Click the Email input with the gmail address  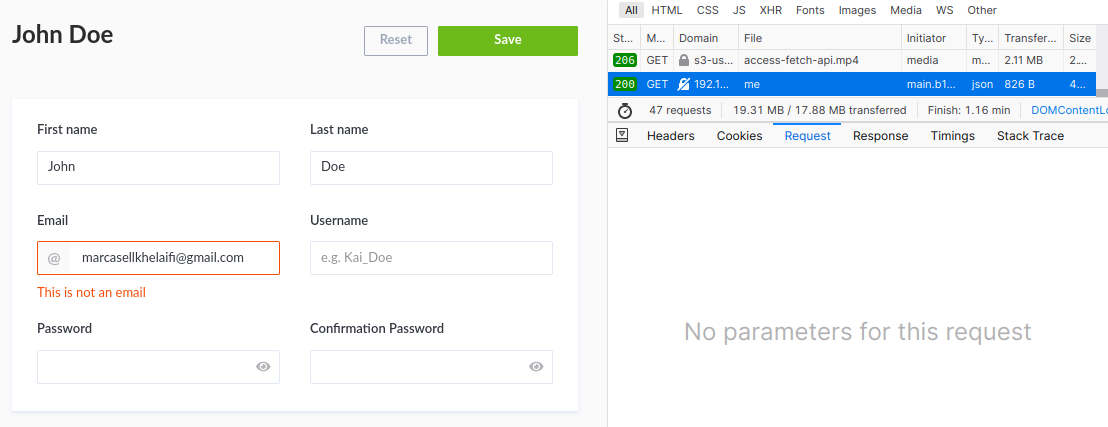158,258
